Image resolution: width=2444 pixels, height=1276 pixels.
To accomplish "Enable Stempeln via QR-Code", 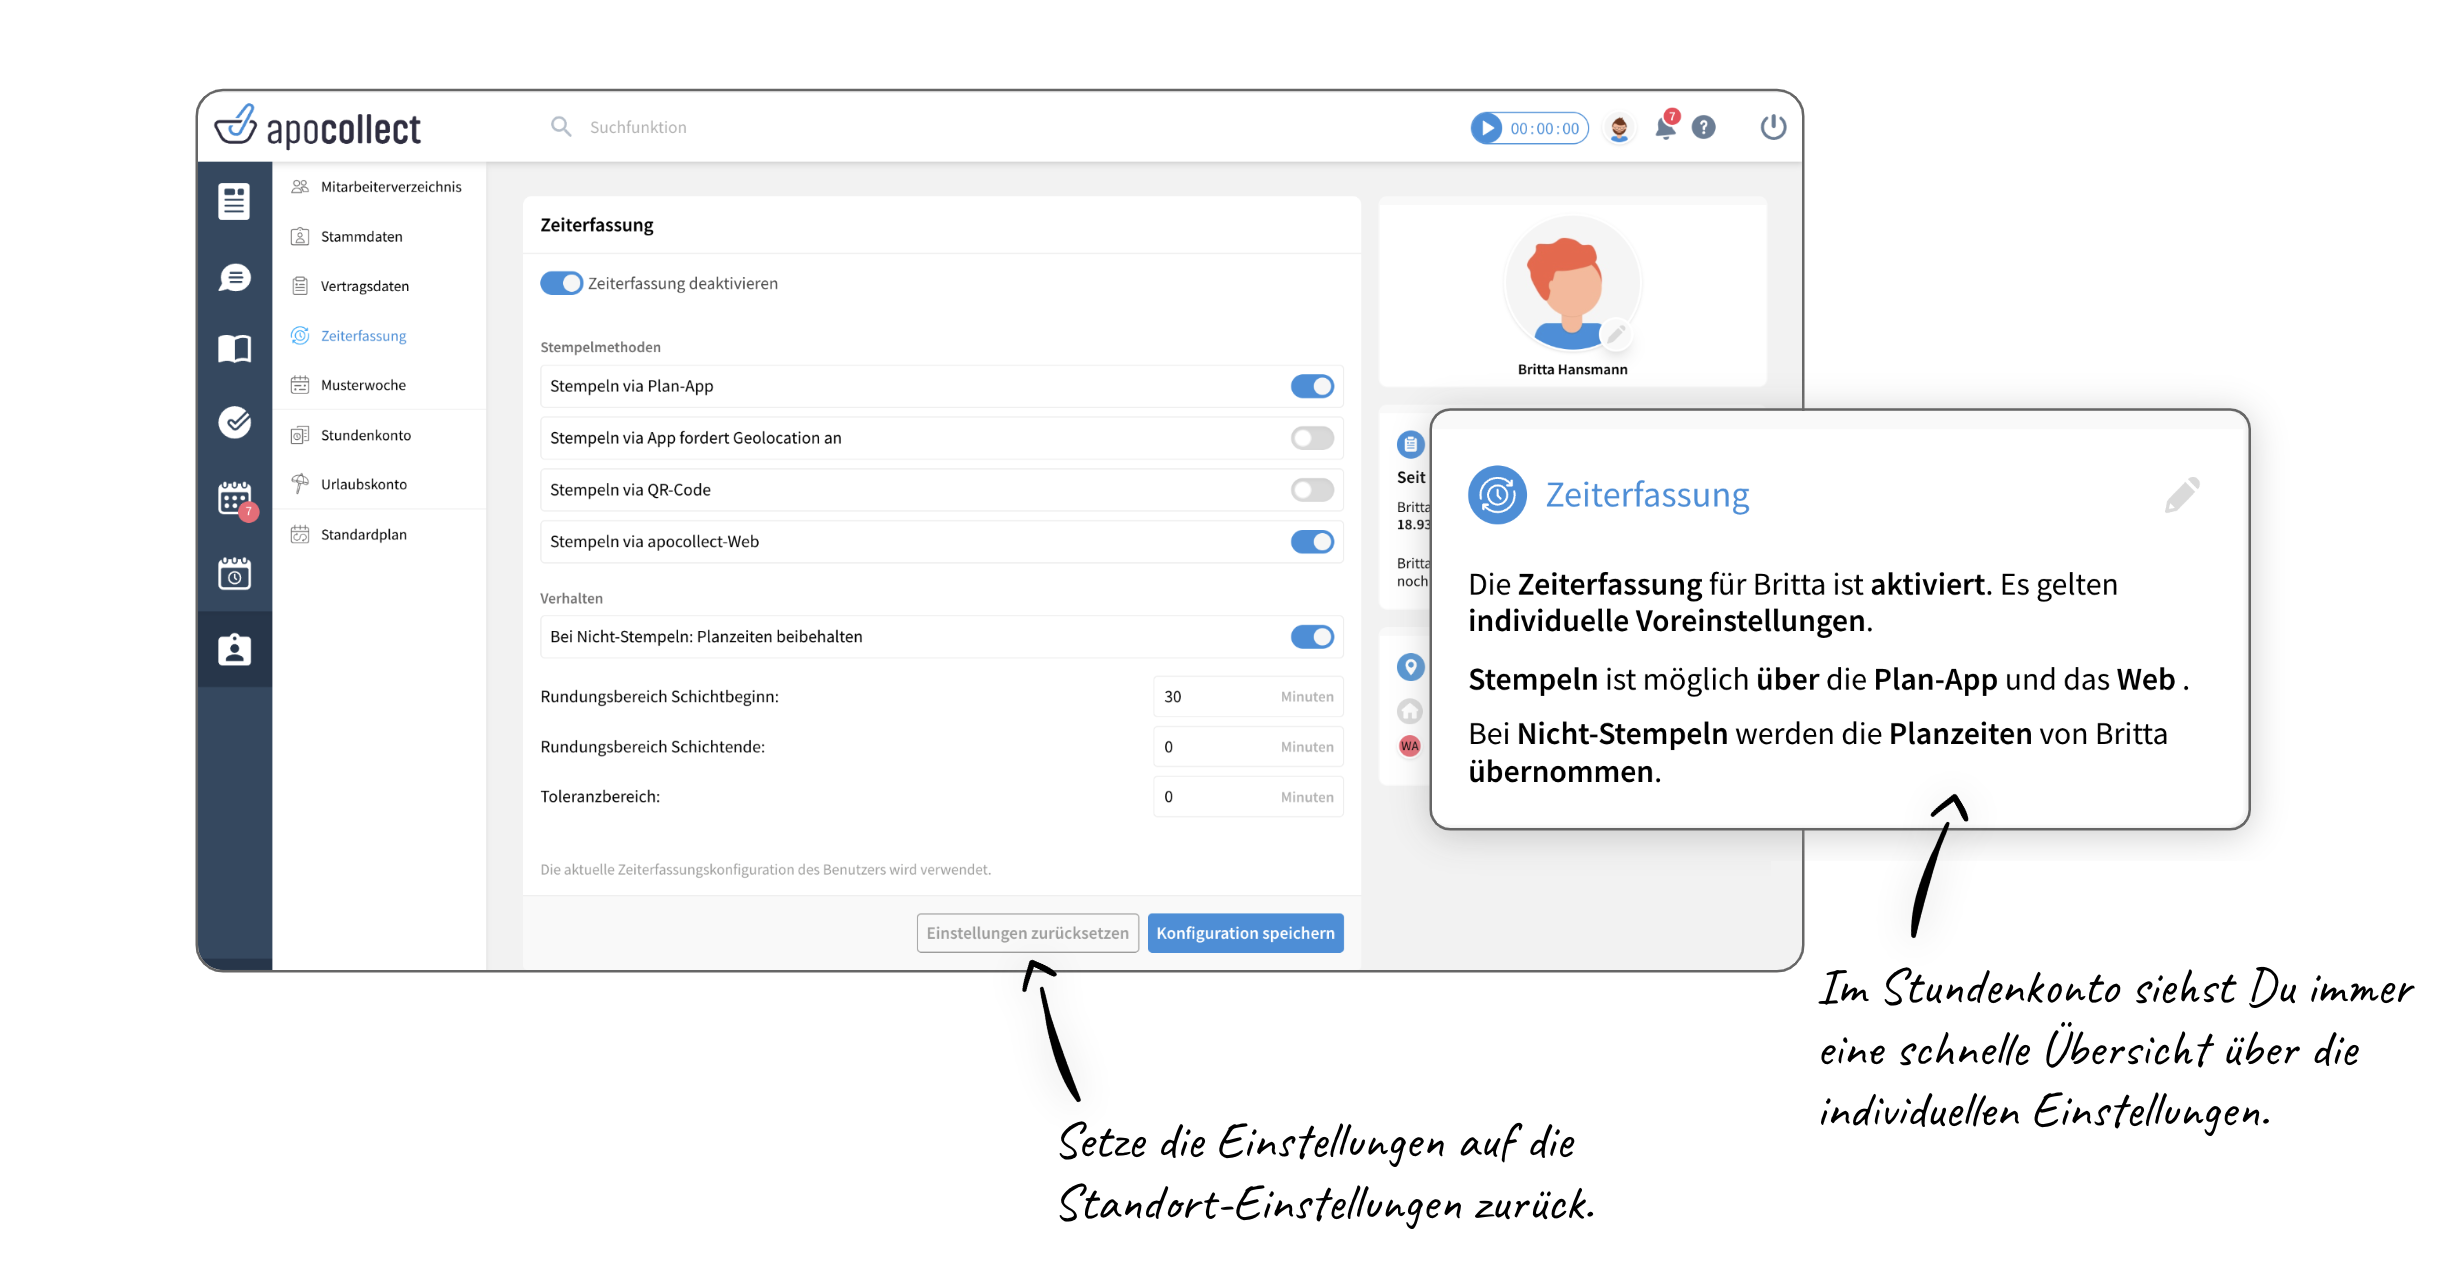I will (1311, 490).
